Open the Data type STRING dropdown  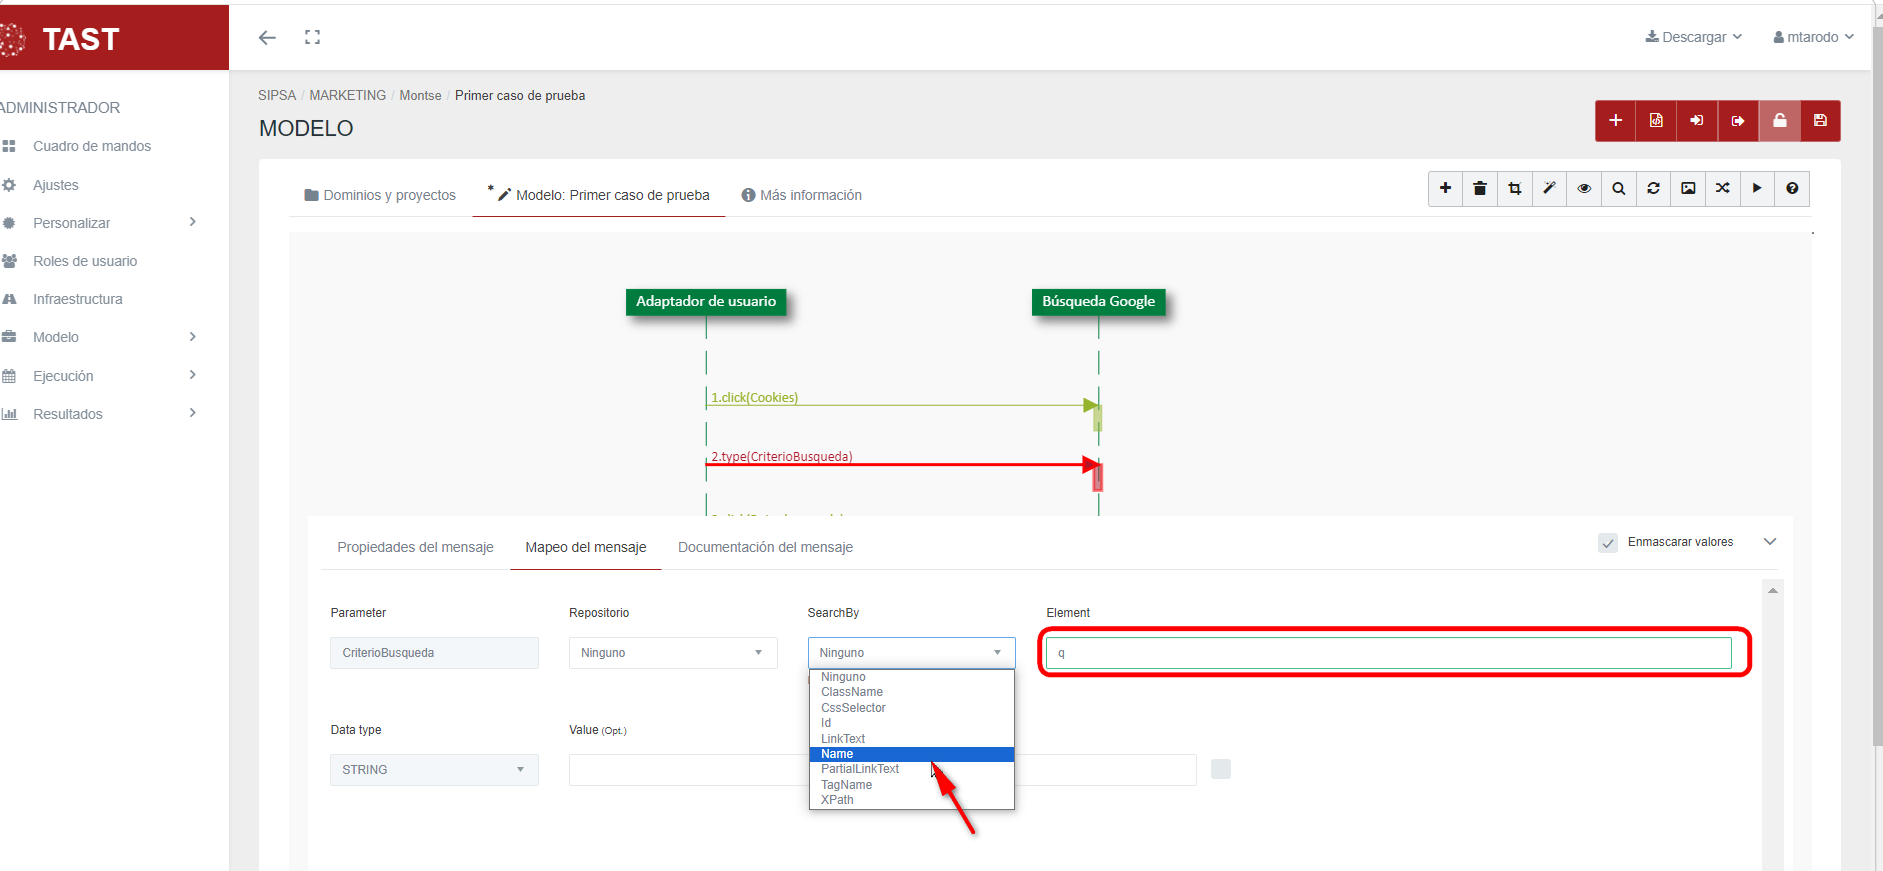click(434, 770)
